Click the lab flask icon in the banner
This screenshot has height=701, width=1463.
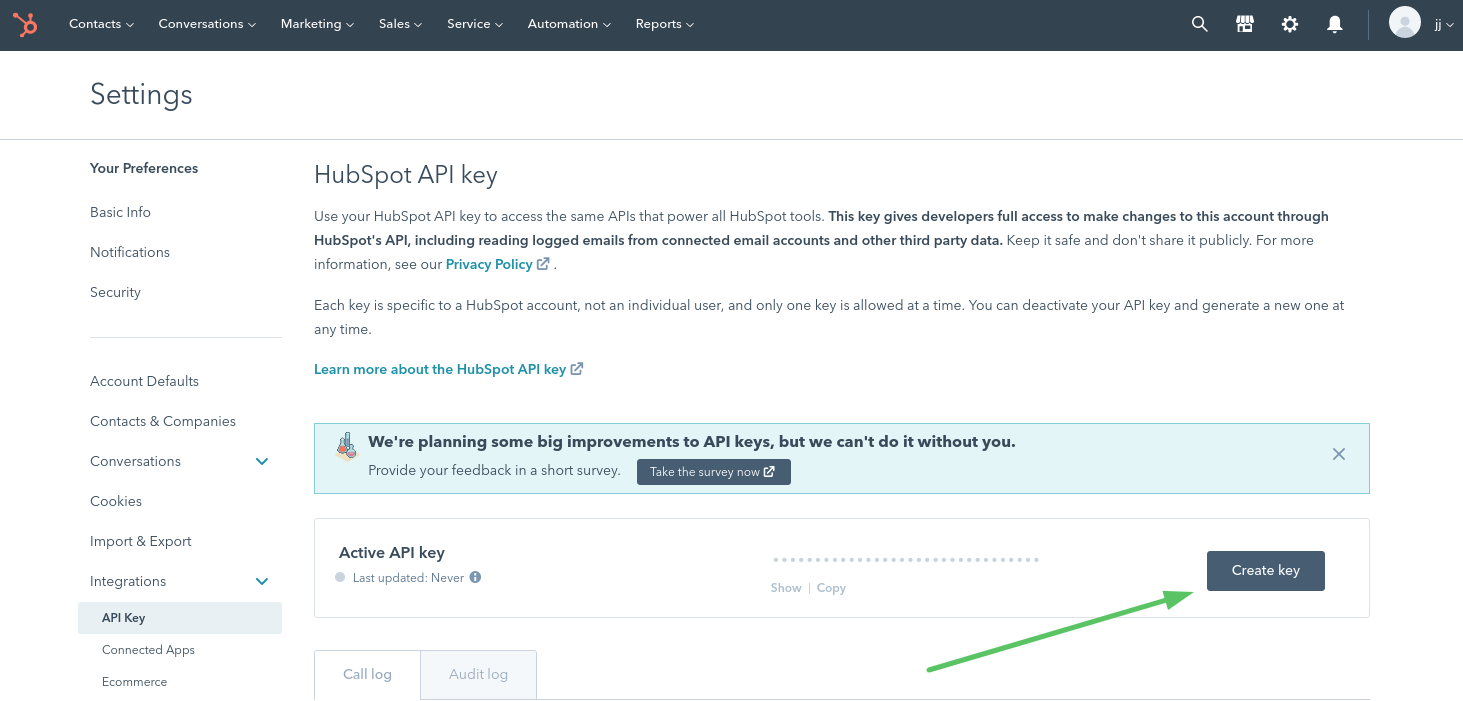[x=346, y=446]
